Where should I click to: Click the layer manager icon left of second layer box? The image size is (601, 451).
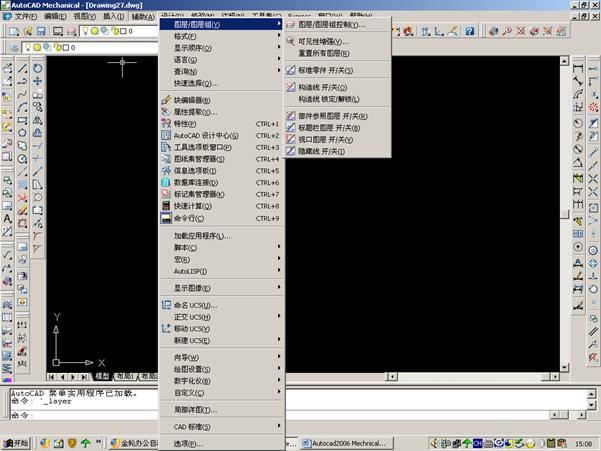(x=14, y=48)
